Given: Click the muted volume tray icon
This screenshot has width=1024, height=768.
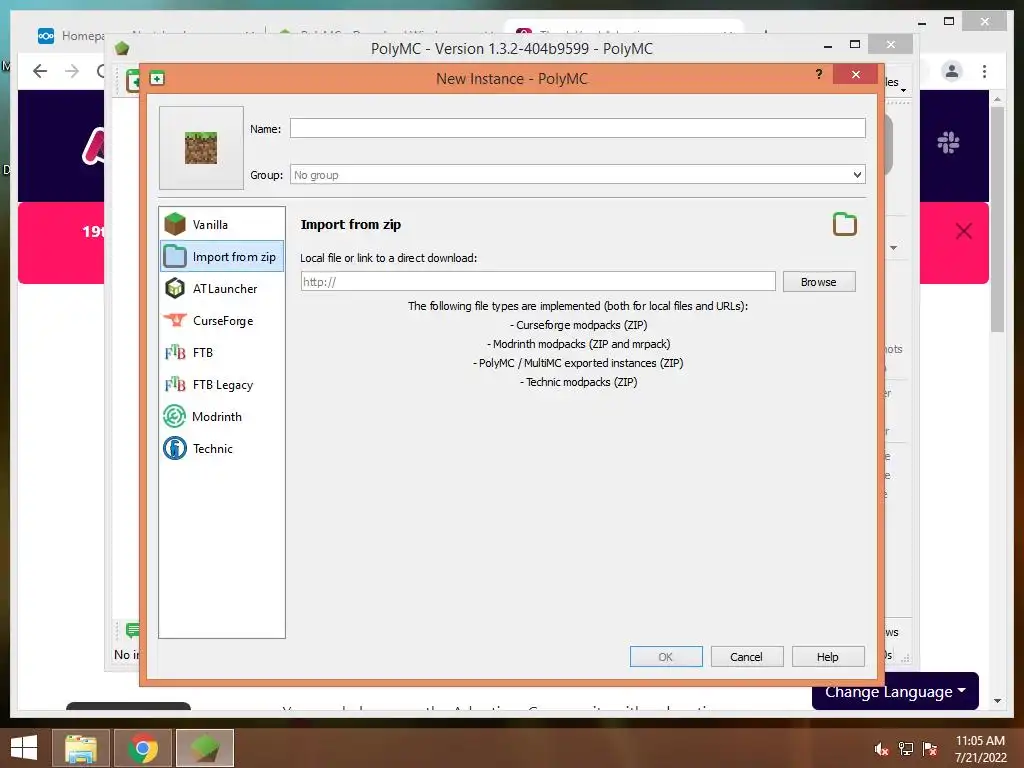Looking at the screenshot, I should click(x=882, y=749).
